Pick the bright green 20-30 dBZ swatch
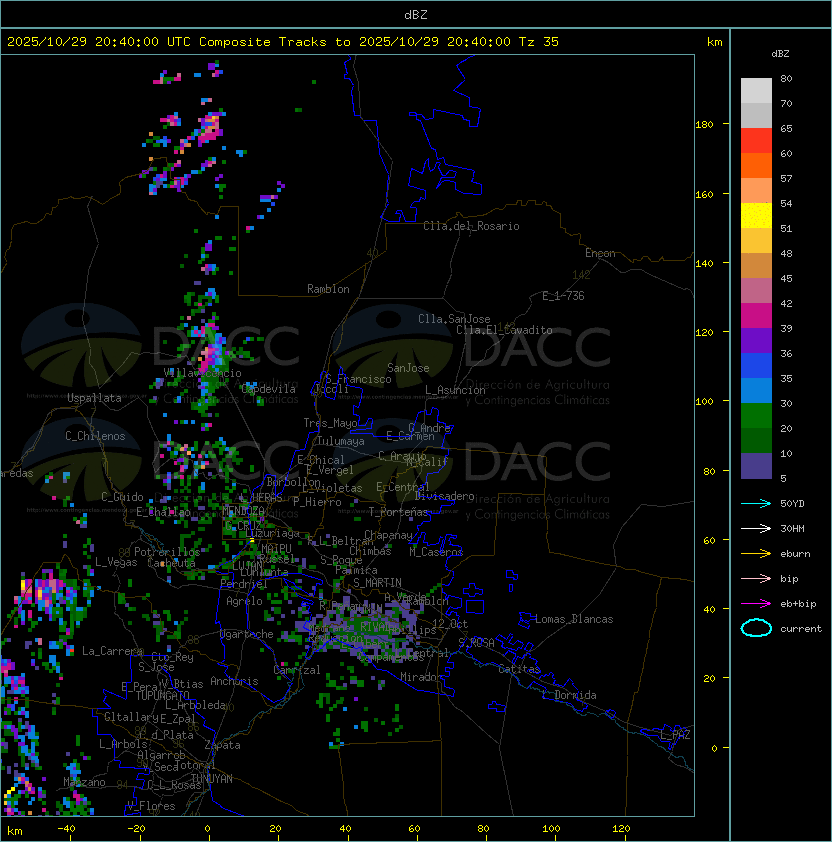Image resolution: width=832 pixels, height=842 pixels. 756,416
